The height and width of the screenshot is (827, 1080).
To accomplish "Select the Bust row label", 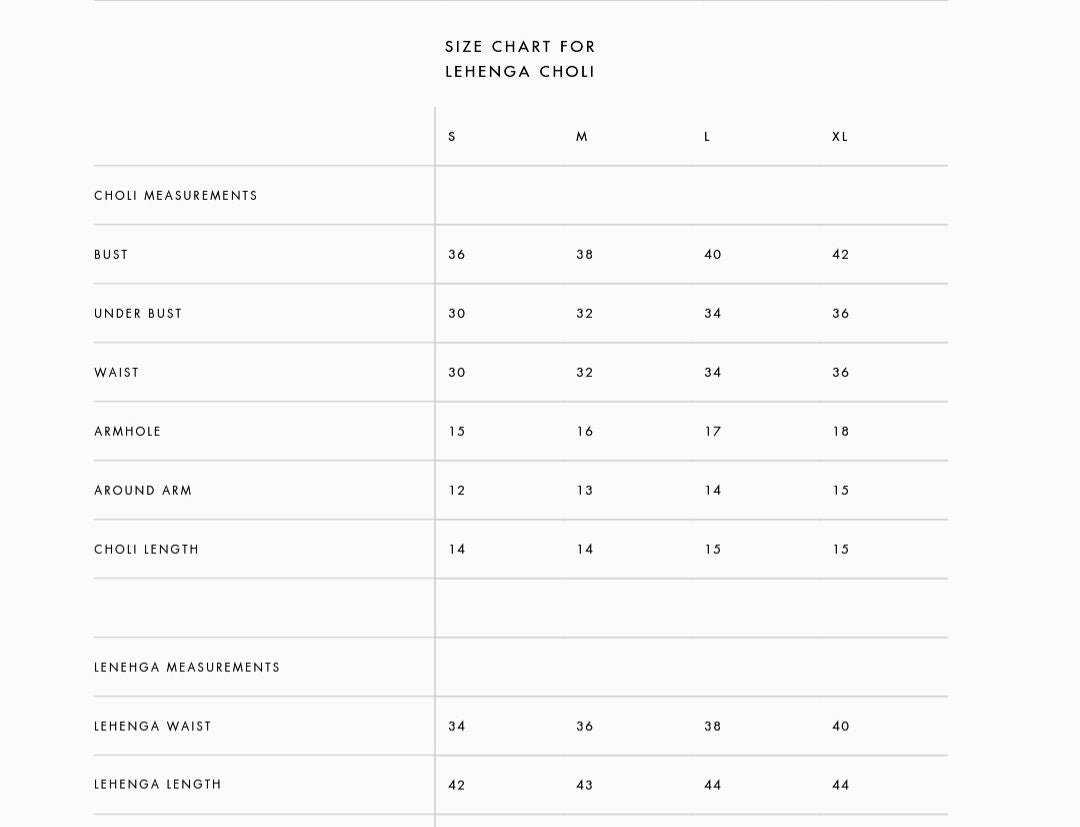I will [111, 255].
